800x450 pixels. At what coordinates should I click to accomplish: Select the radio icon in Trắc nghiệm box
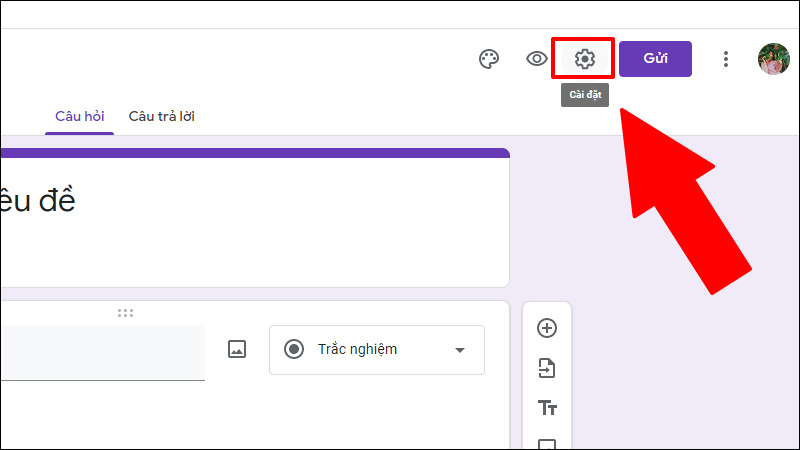coord(294,349)
